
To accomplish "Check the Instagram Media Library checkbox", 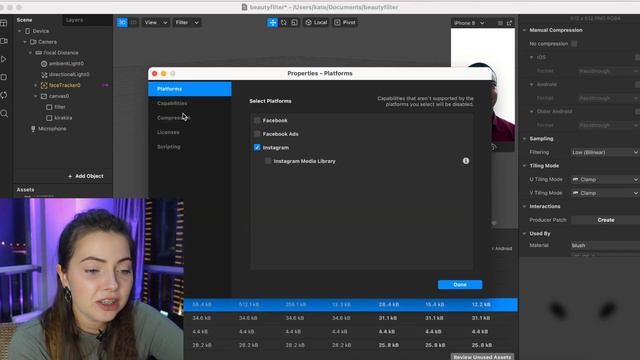I will (x=268, y=161).
